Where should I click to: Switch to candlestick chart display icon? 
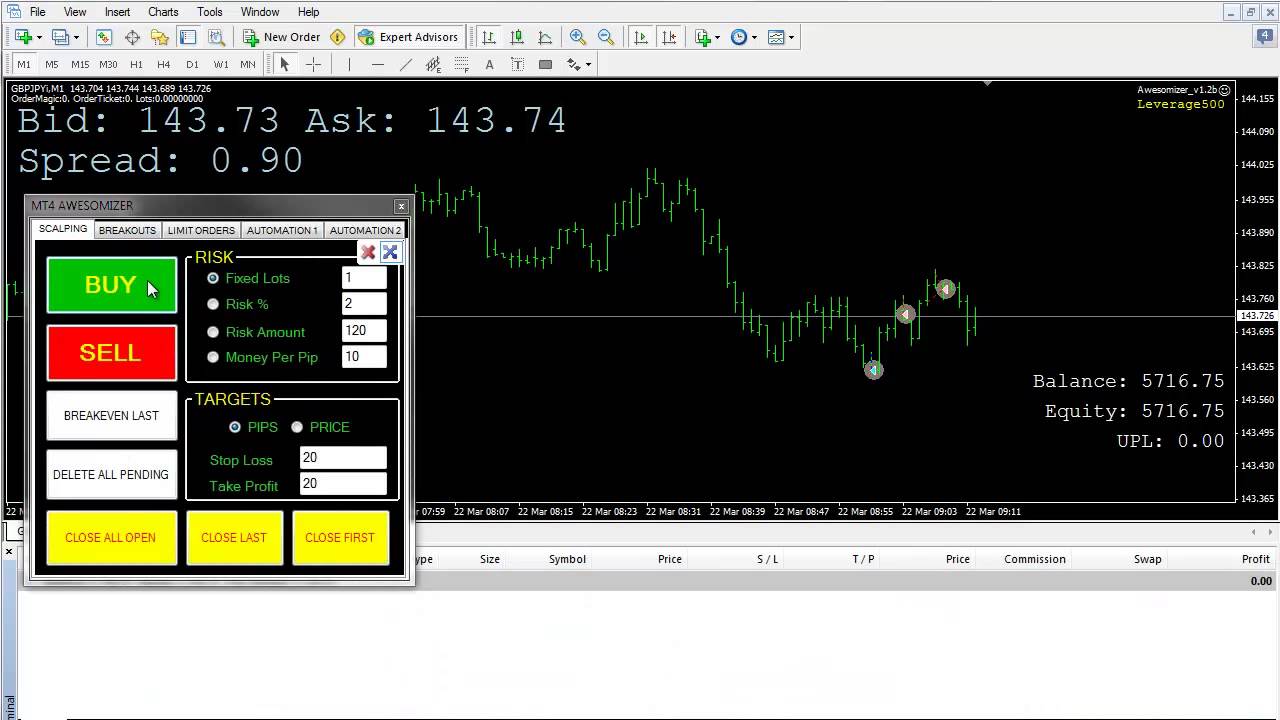517,37
